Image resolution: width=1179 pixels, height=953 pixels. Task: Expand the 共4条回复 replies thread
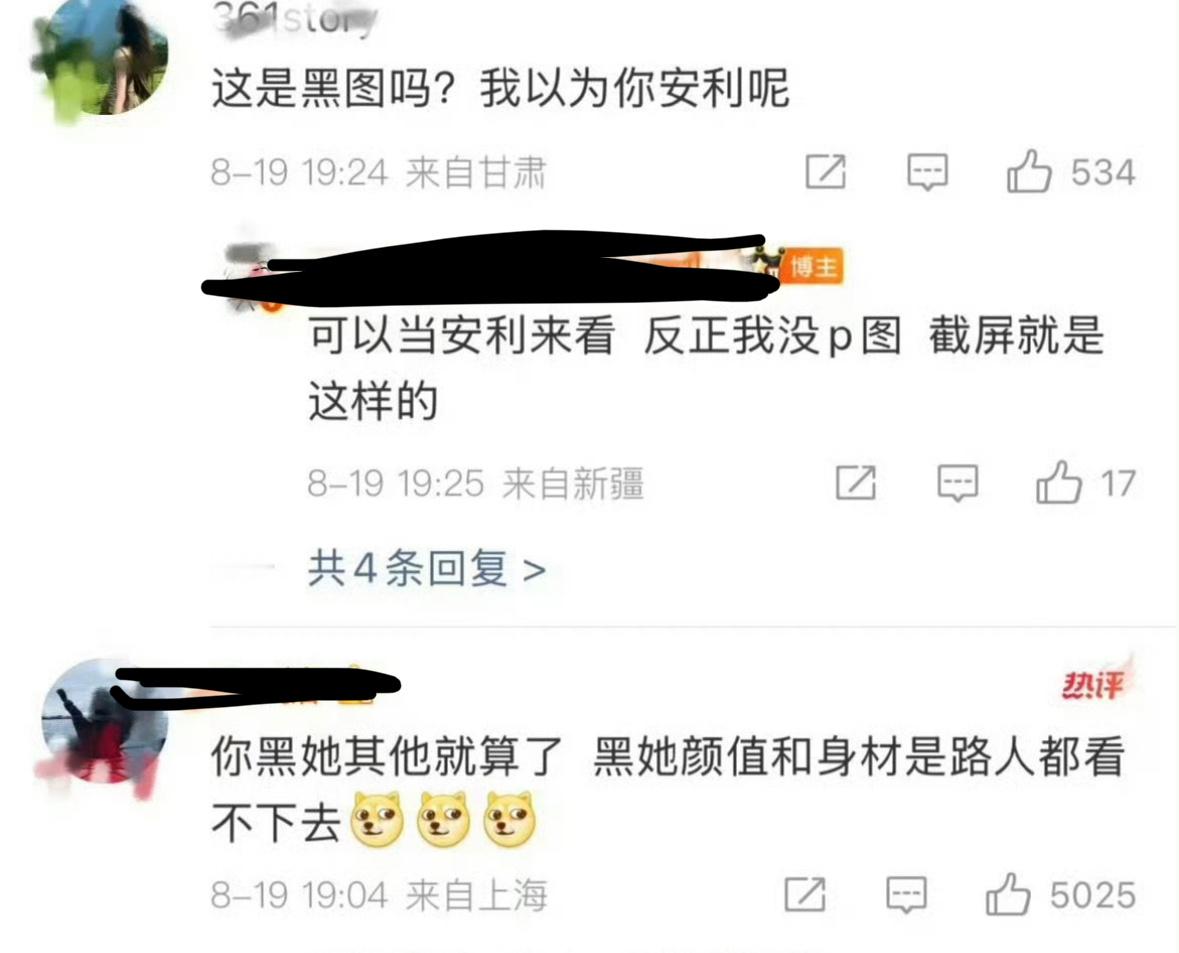[426, 568]
